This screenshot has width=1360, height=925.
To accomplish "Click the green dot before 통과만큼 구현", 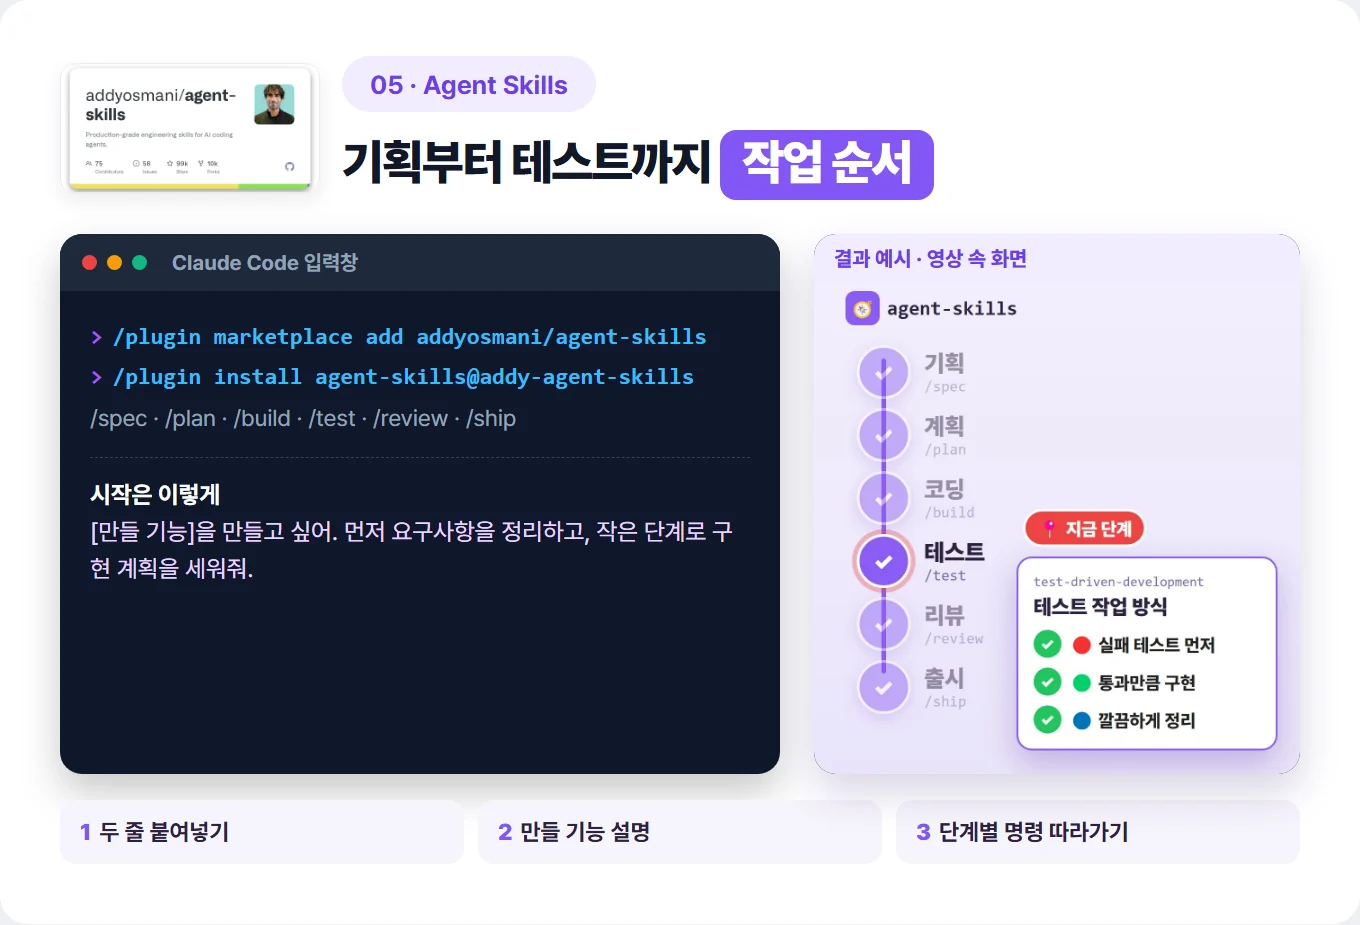I will (1081, 683).
